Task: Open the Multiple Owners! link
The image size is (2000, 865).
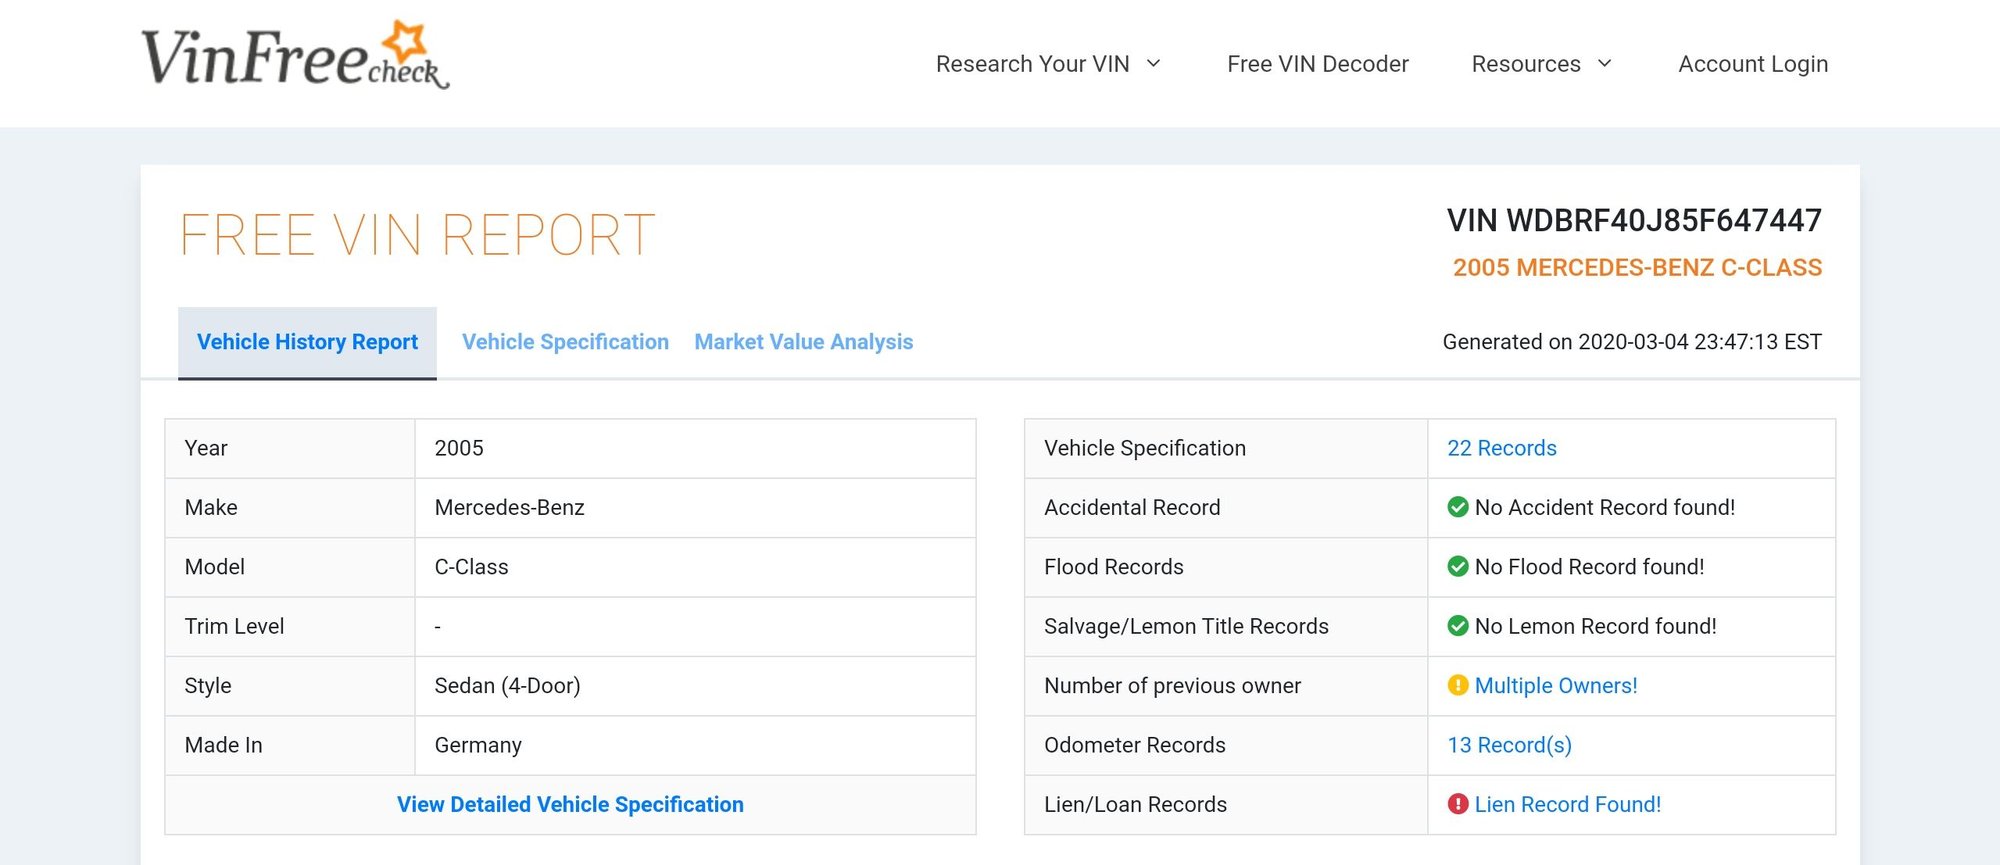Action: [1556, 686]
